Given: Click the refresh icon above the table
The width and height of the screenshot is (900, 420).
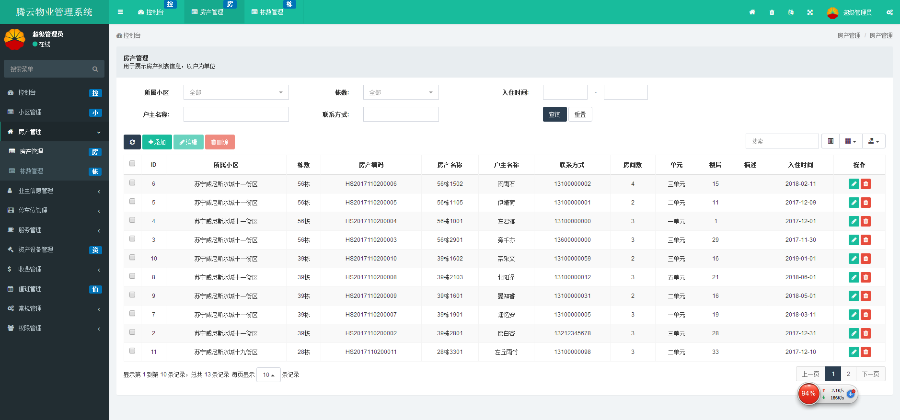Looking at the screenshot, I should pyautogui.click(x=131, y=142).
